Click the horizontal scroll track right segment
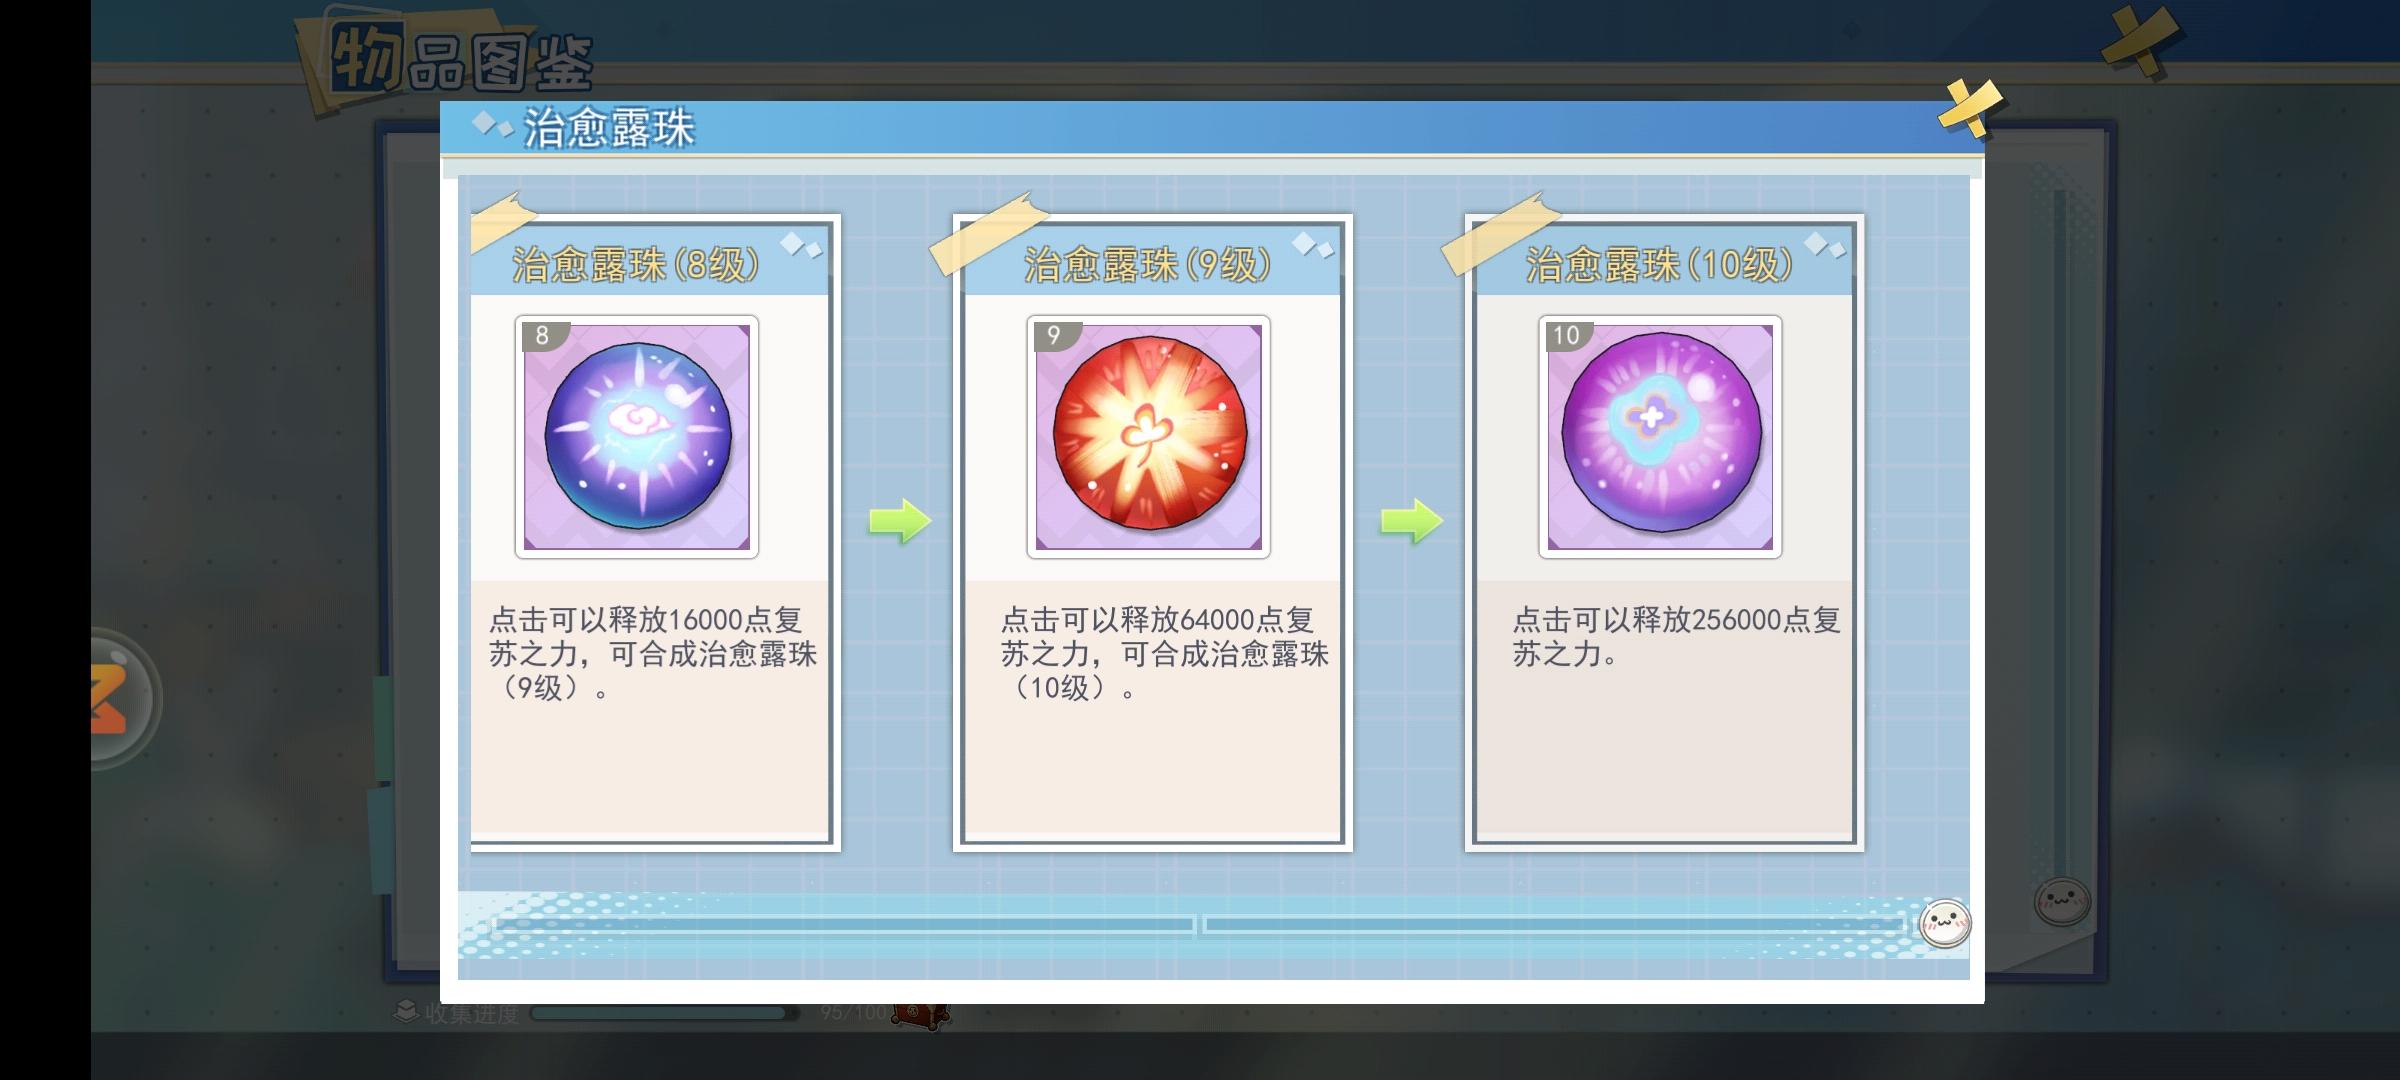The image size is (2400, 1080). [1555, 925]
